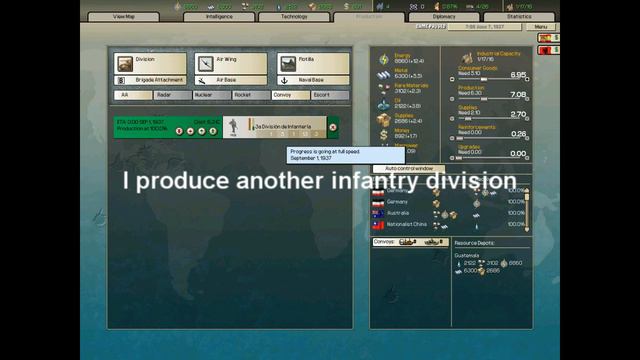Click the Air Wing plane icon
The width and height of the screenshot is (640, 360).
[206, 64]
